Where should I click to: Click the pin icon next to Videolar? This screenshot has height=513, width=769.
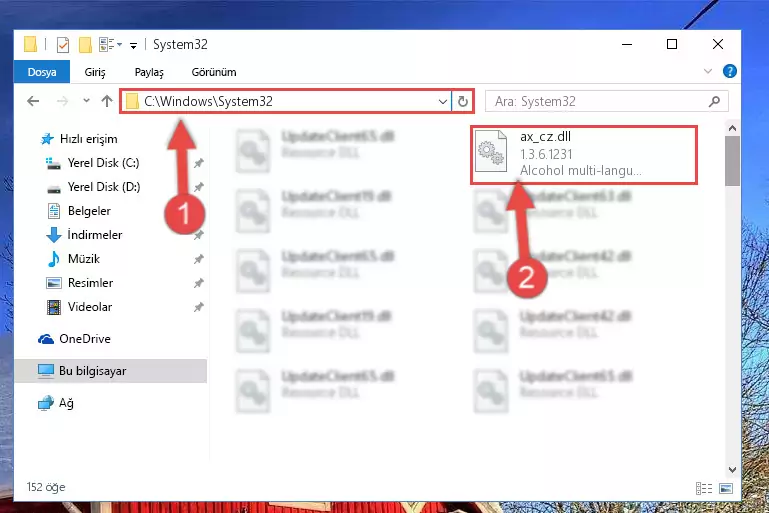pyautogui.click(x=199, y=307)
